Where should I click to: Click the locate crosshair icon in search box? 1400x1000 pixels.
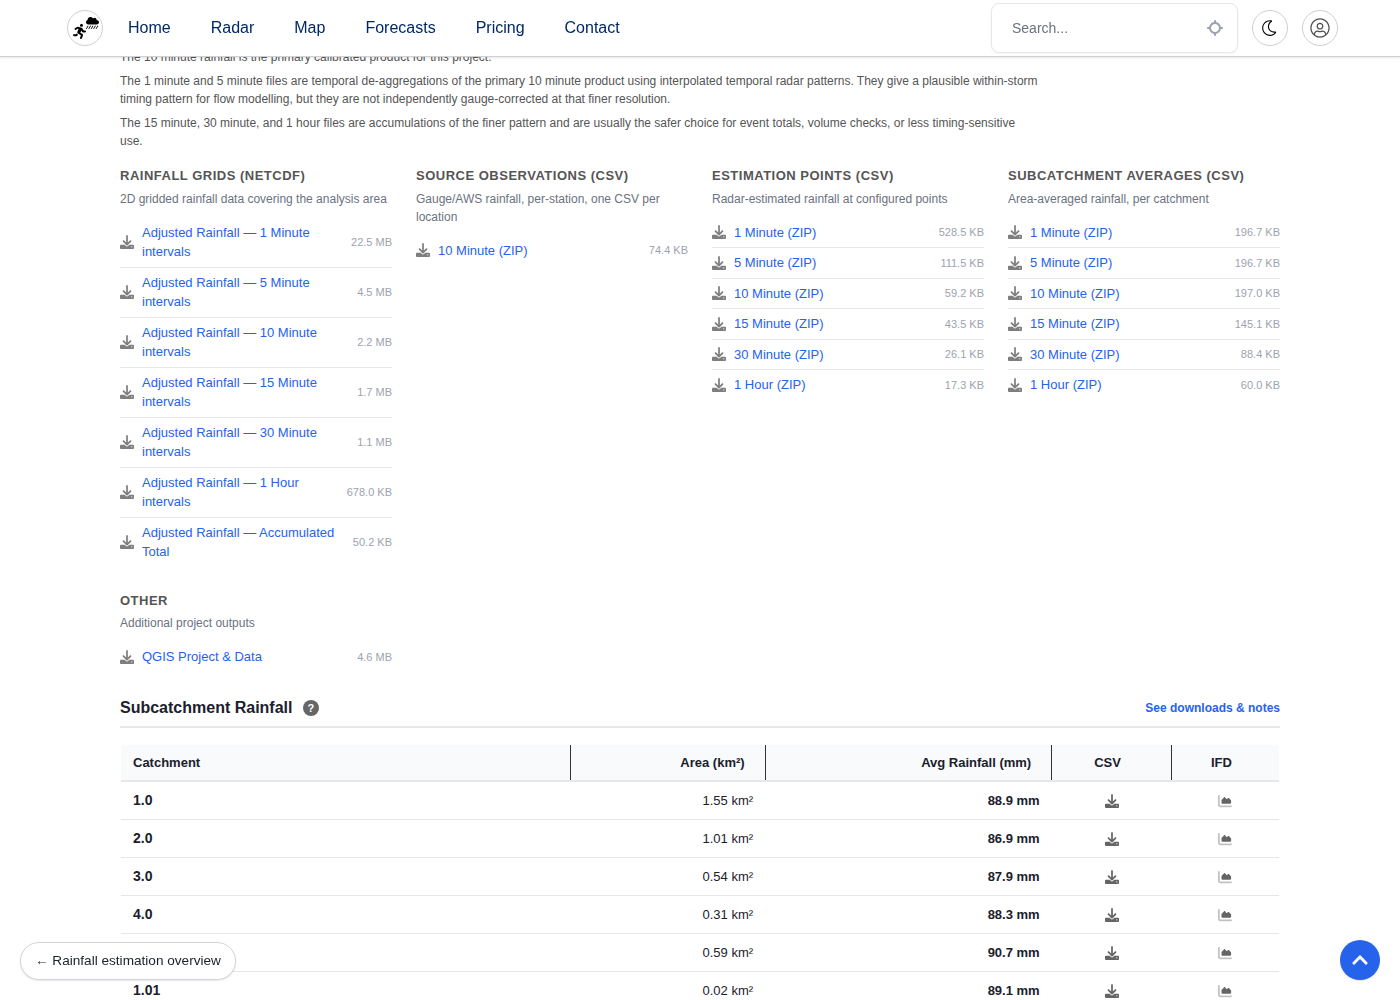[x=1215, y=28]
